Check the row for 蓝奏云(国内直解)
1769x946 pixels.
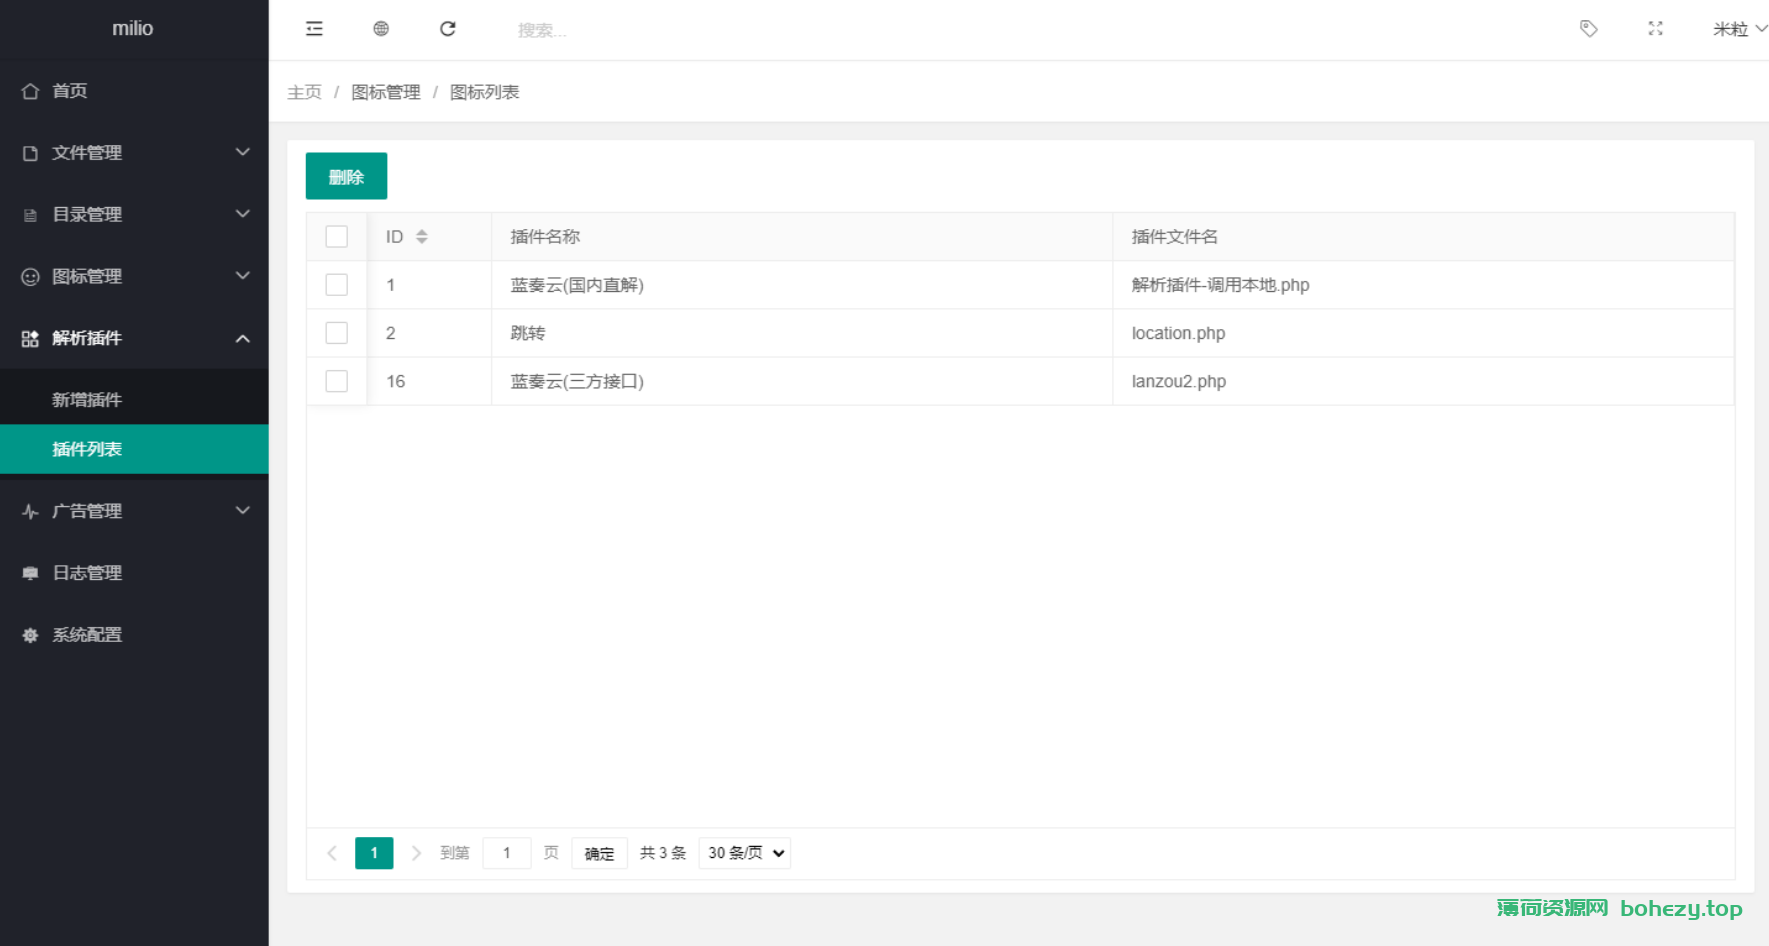[x=337, y=285]
